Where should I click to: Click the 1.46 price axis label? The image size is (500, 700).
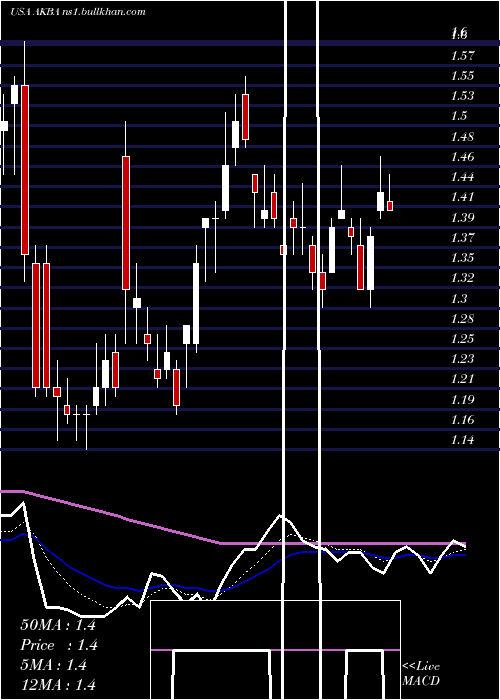pyautogui.click(x=462, y=157)
